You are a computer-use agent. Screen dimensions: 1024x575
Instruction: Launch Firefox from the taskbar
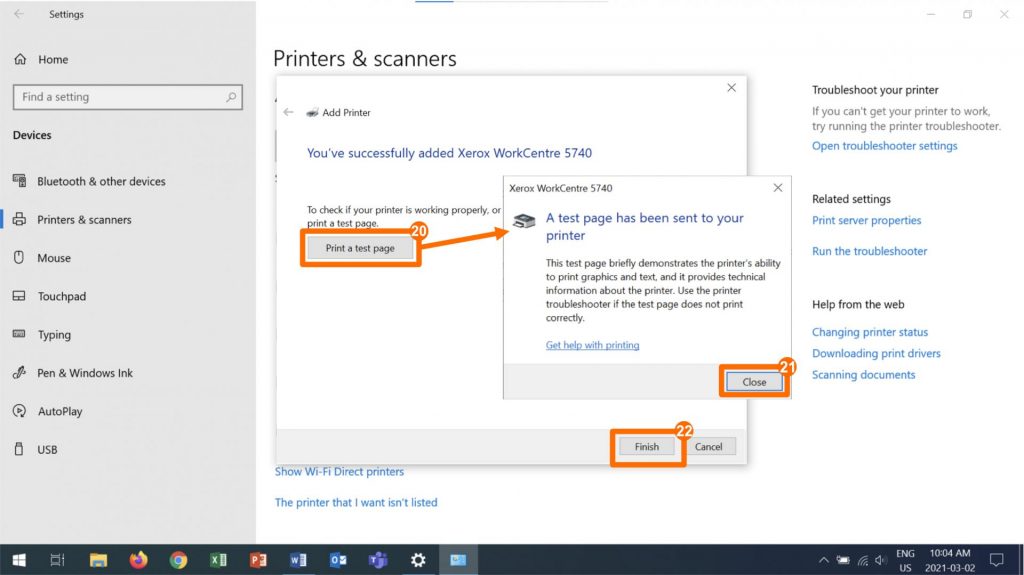(138, 560)
